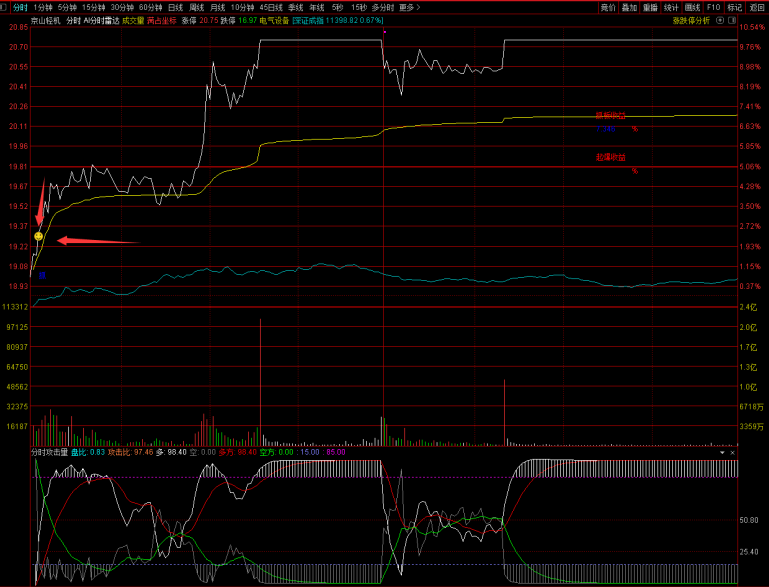Open the 分时攻击量 panel dropdown arrow
The width and height of the screenshot is (769, 587).
(722, 453)
